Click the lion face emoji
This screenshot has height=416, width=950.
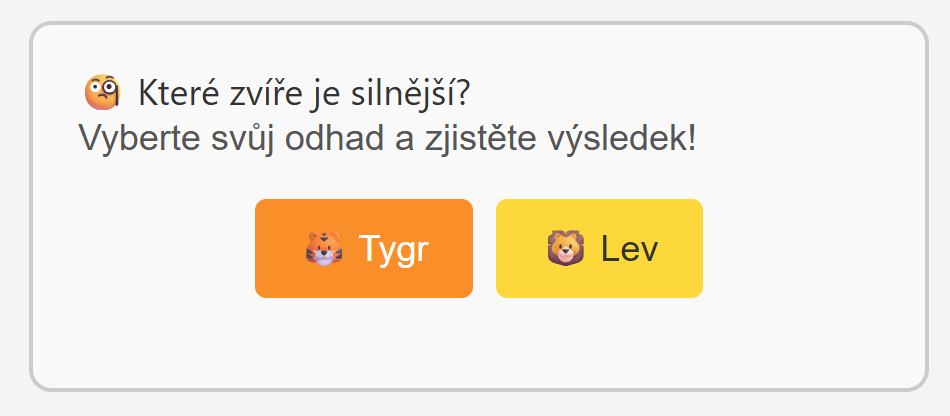point(566,248)
